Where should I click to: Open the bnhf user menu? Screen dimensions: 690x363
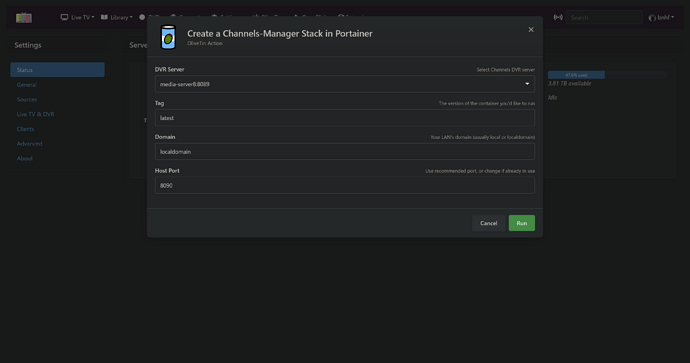(661, 18)
